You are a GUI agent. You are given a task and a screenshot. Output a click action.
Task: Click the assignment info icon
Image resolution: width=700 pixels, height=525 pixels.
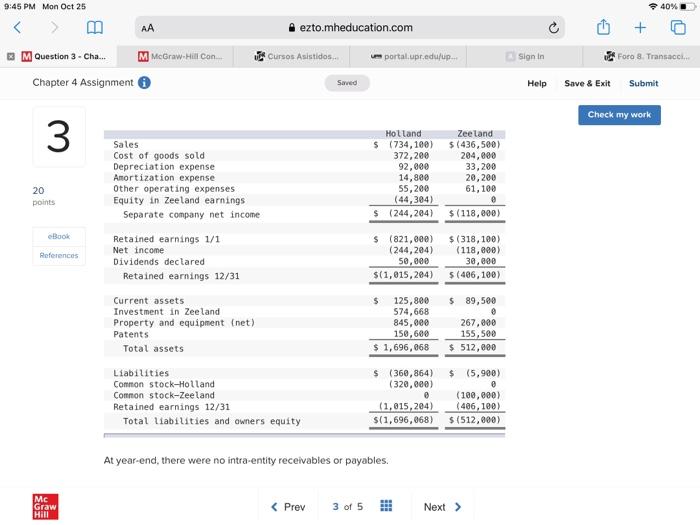pyautogui.click(x=144, y=83)
